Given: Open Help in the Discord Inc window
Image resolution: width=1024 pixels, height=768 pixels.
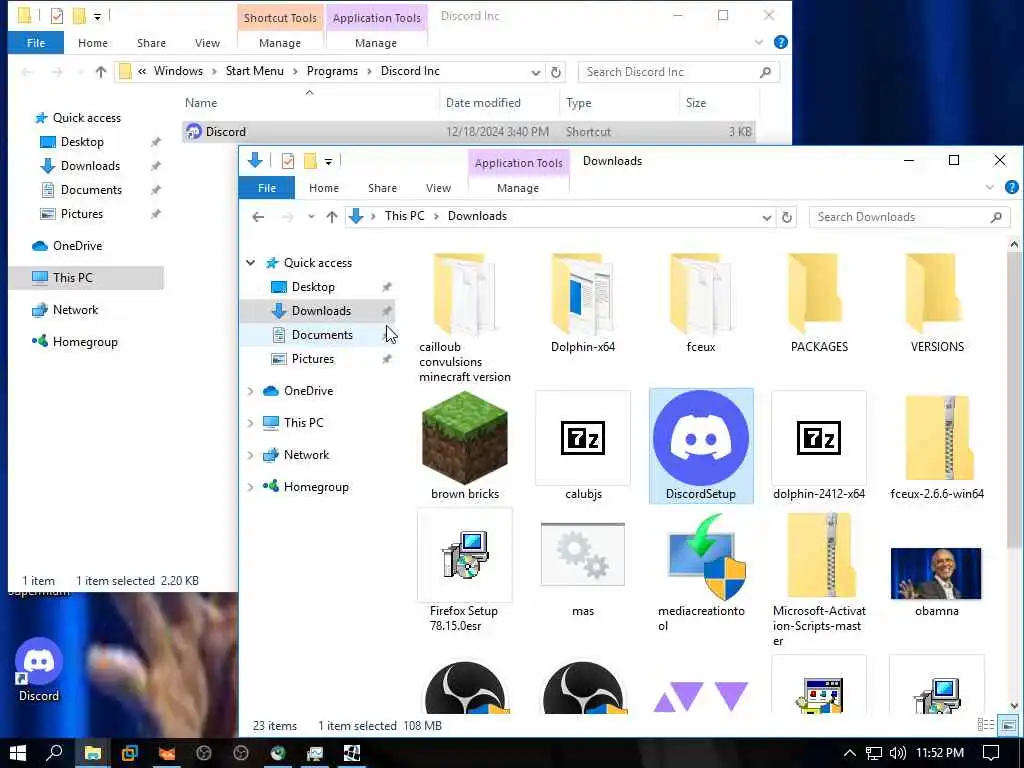Looking at the screenshot, I should [780, 42].
